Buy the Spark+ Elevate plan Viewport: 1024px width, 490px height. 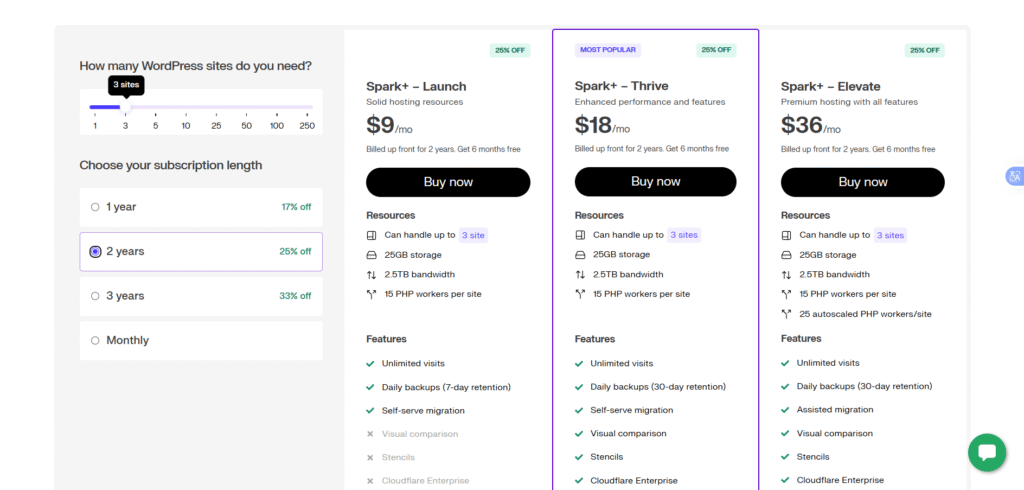point(862,182)
